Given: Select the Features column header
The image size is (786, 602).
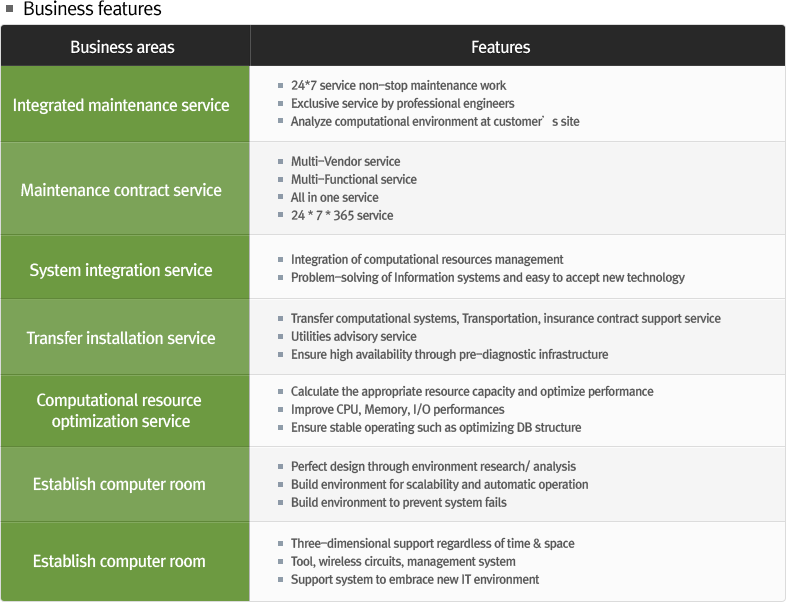Looking at the screenshot, I should pyautogui.click(x=501, y=47).
